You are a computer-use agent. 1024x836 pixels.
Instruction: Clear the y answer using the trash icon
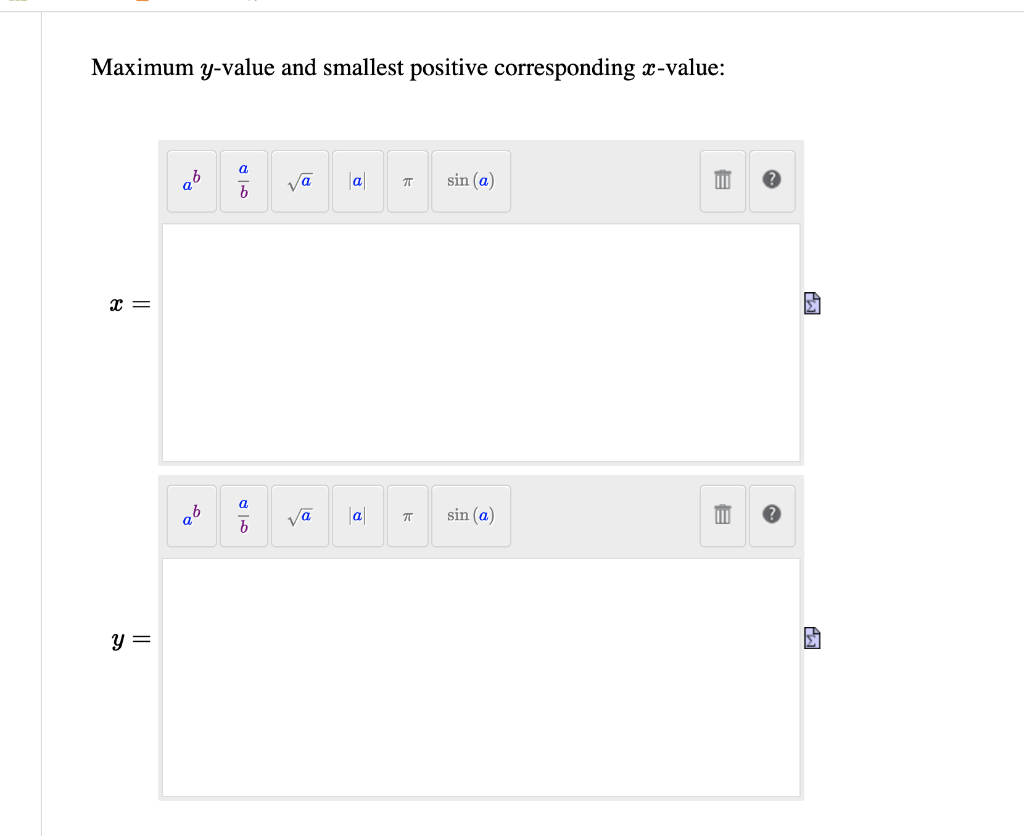pos(722,516)
